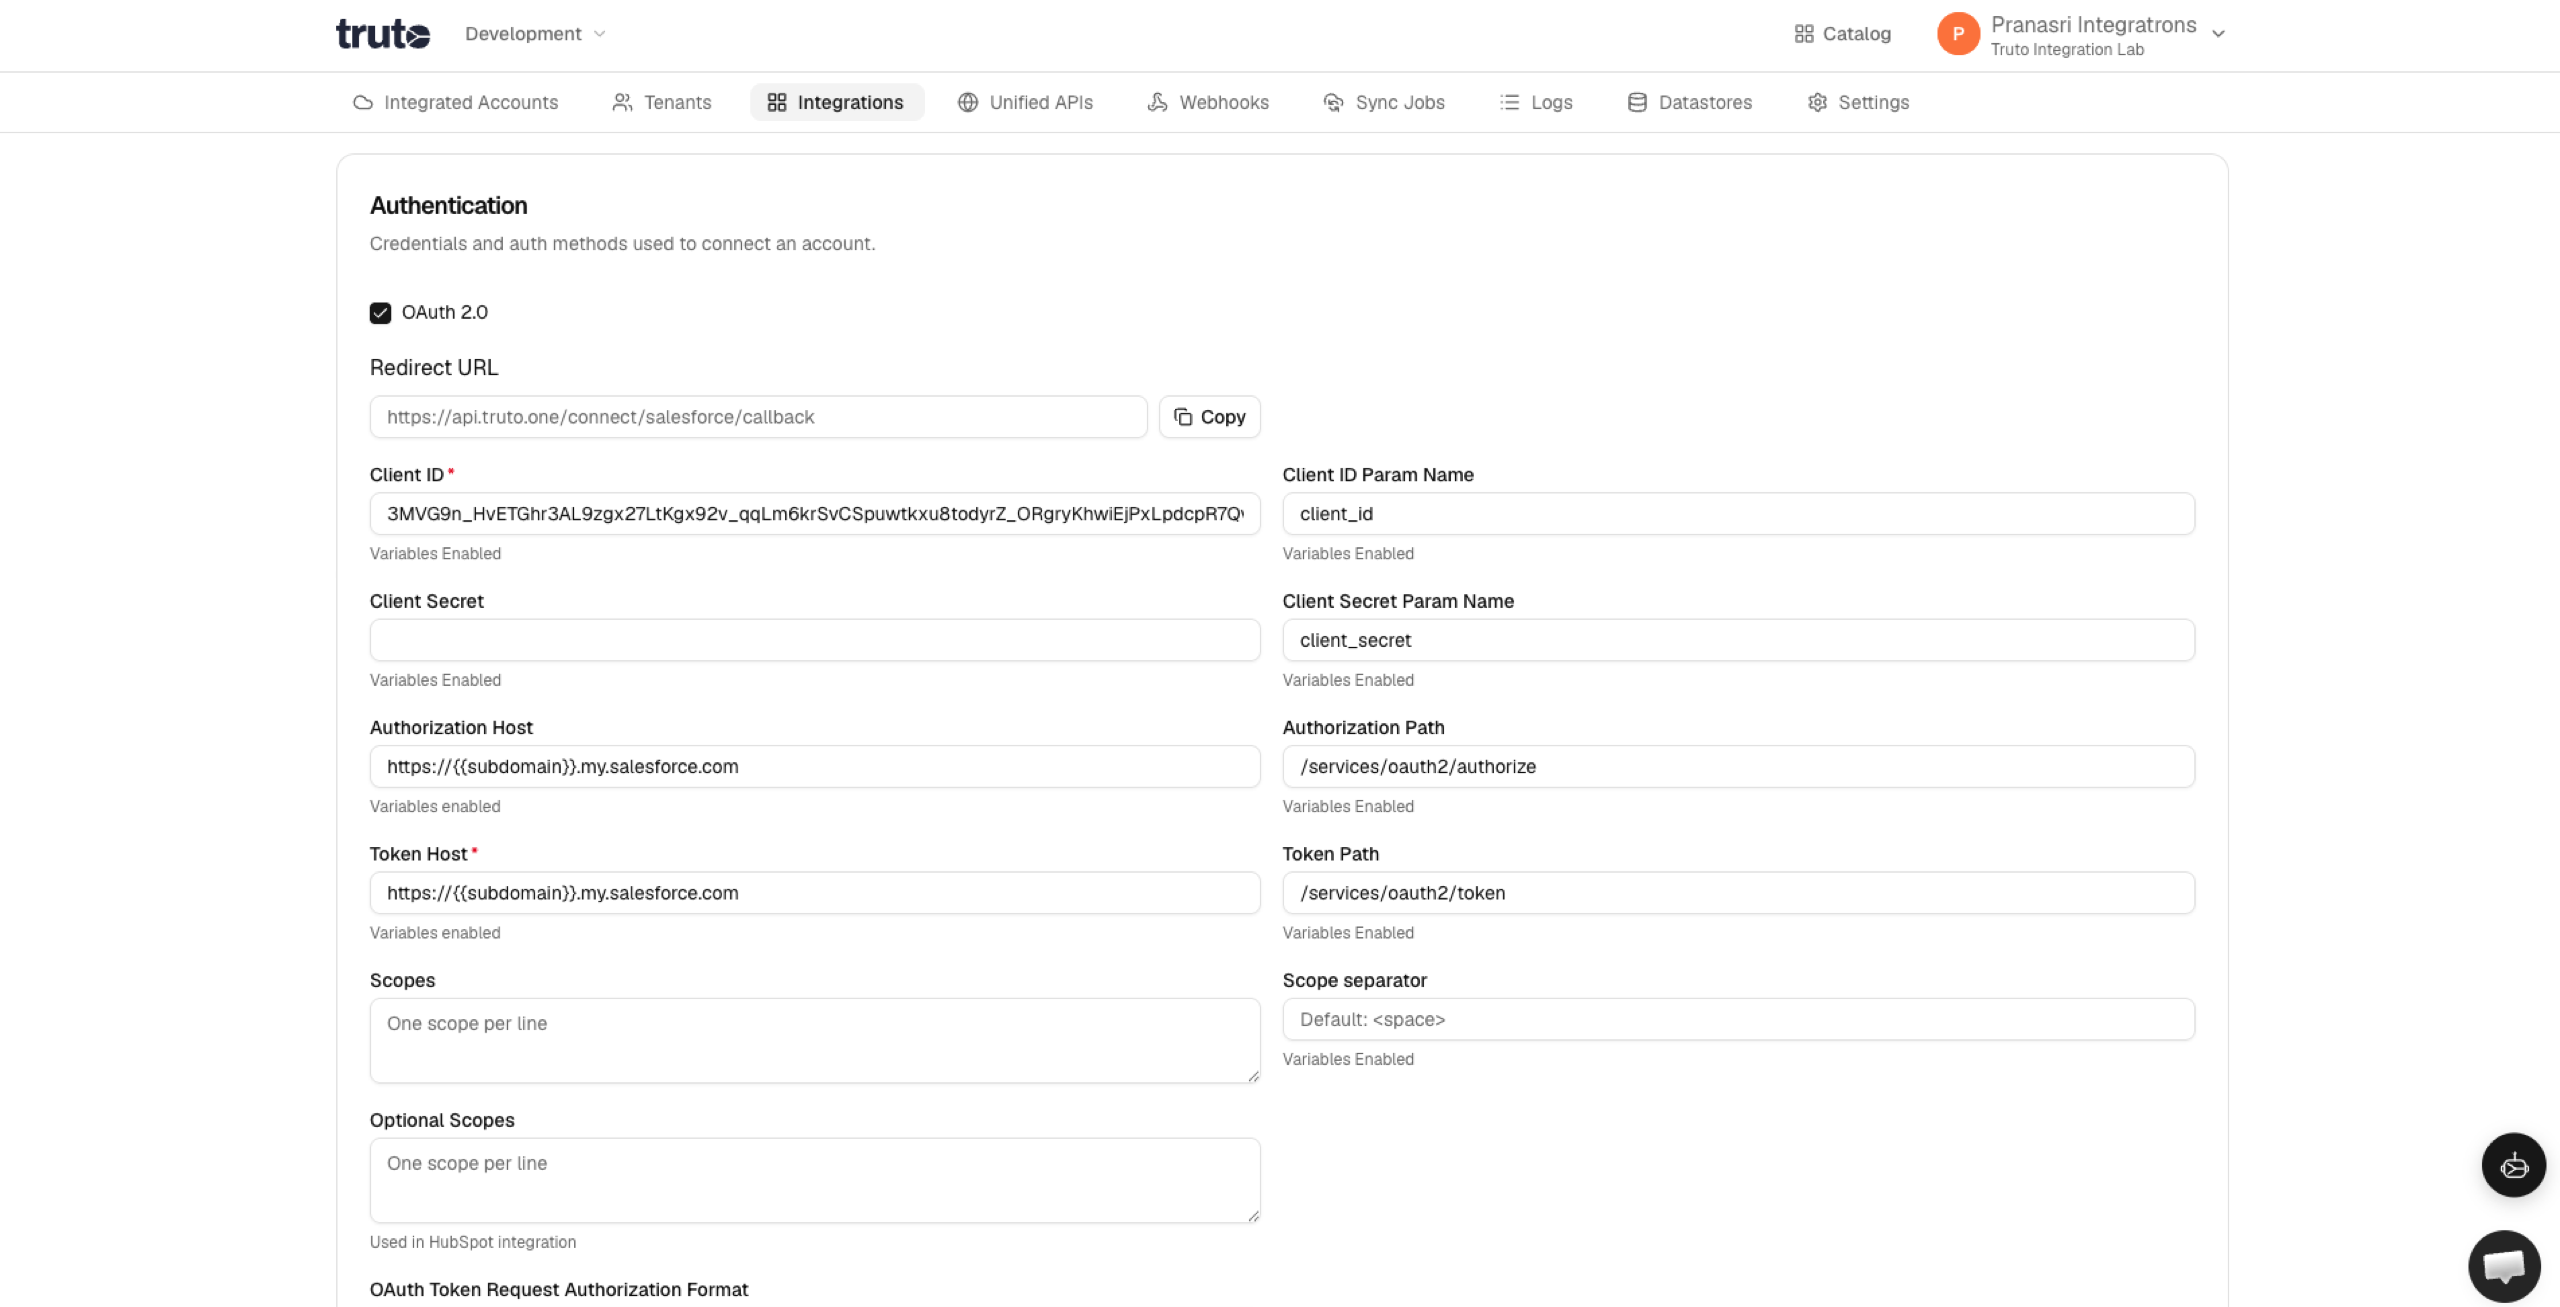Grab the Scopes textarea resize handle
The width and height of the screenshot is (2560, 1307).
coord(1253,1076)
